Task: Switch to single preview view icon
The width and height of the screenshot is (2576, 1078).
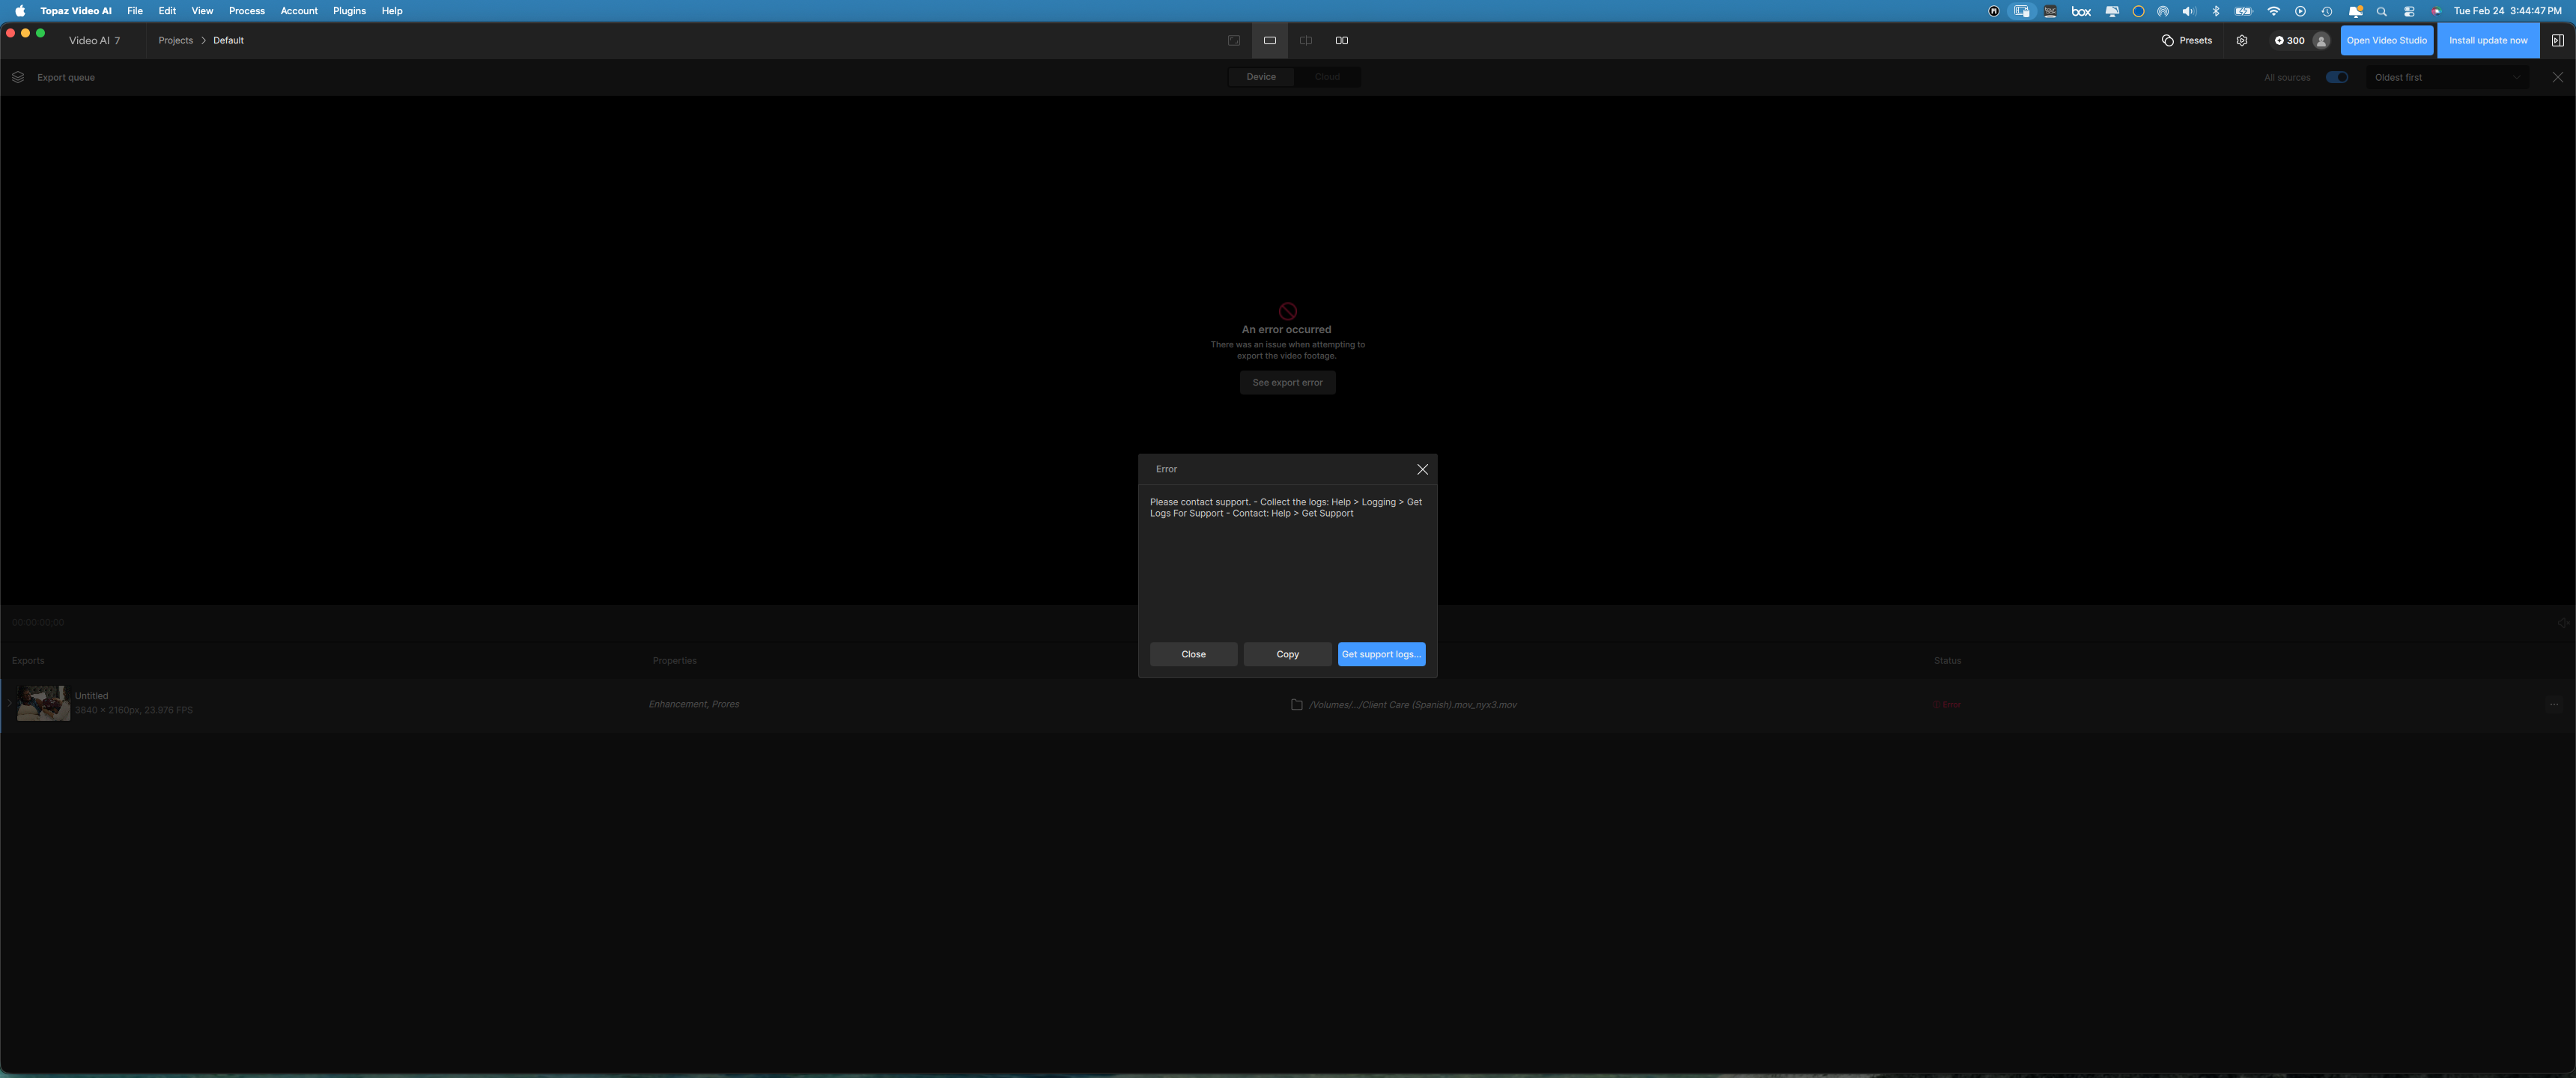Action: coord(1270,41)
